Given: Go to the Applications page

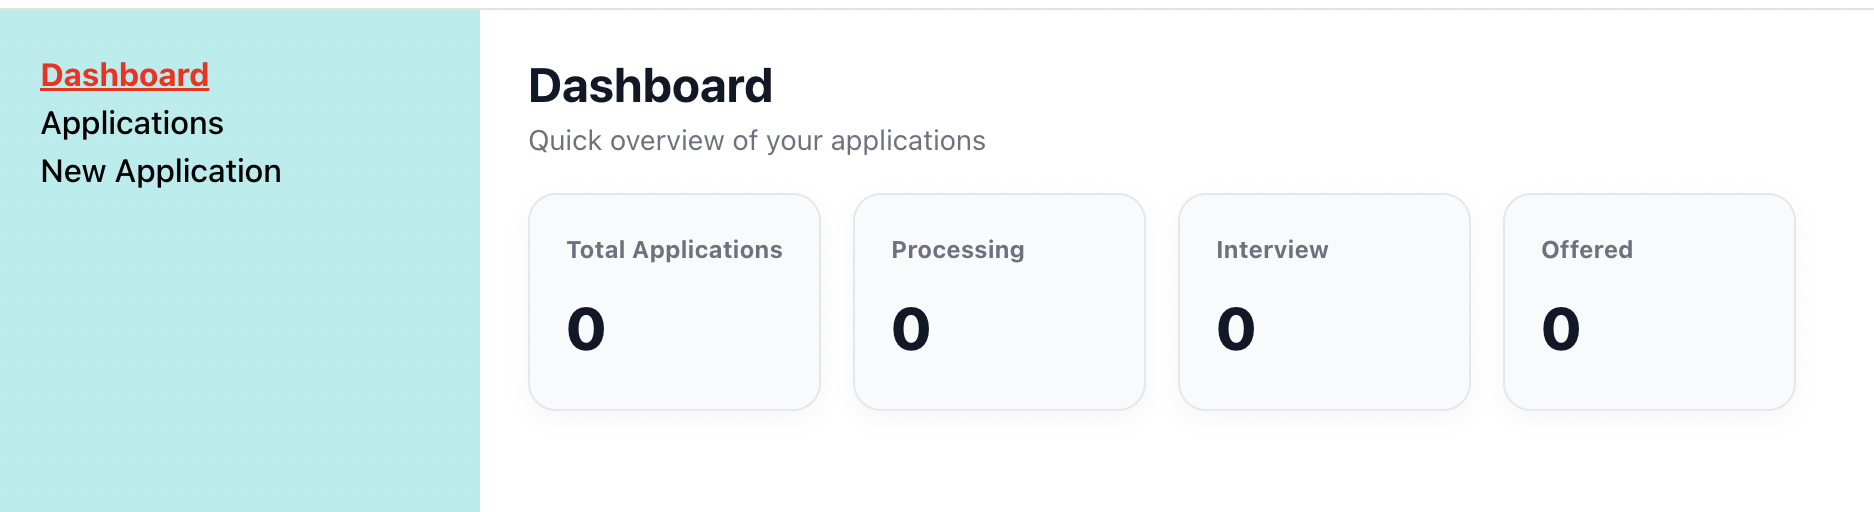Looking at the screenshot, I should pyautogui.click(x=132, y=123).
